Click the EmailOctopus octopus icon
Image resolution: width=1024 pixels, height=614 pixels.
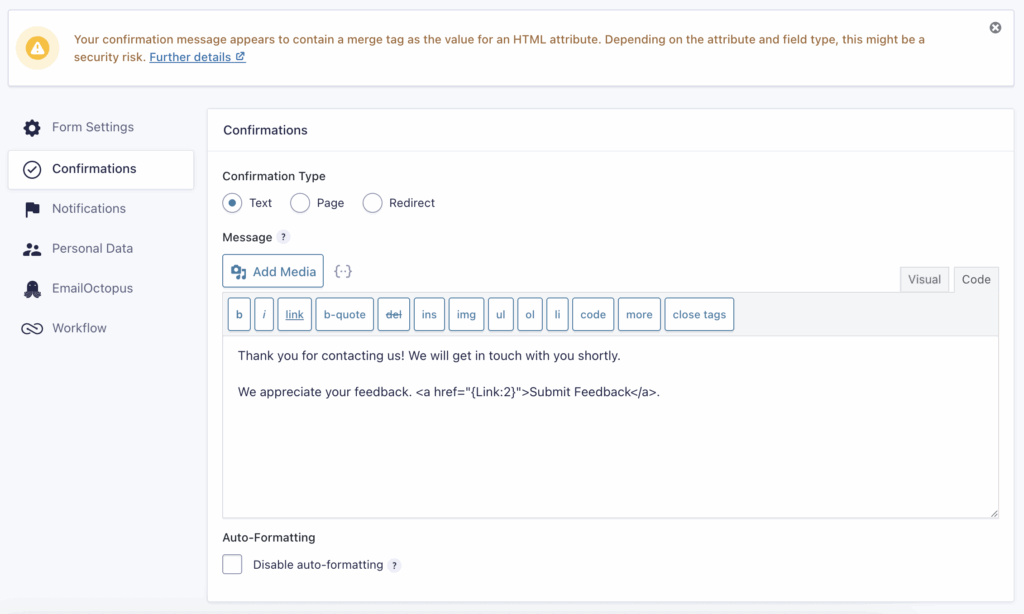click(32, 289)
